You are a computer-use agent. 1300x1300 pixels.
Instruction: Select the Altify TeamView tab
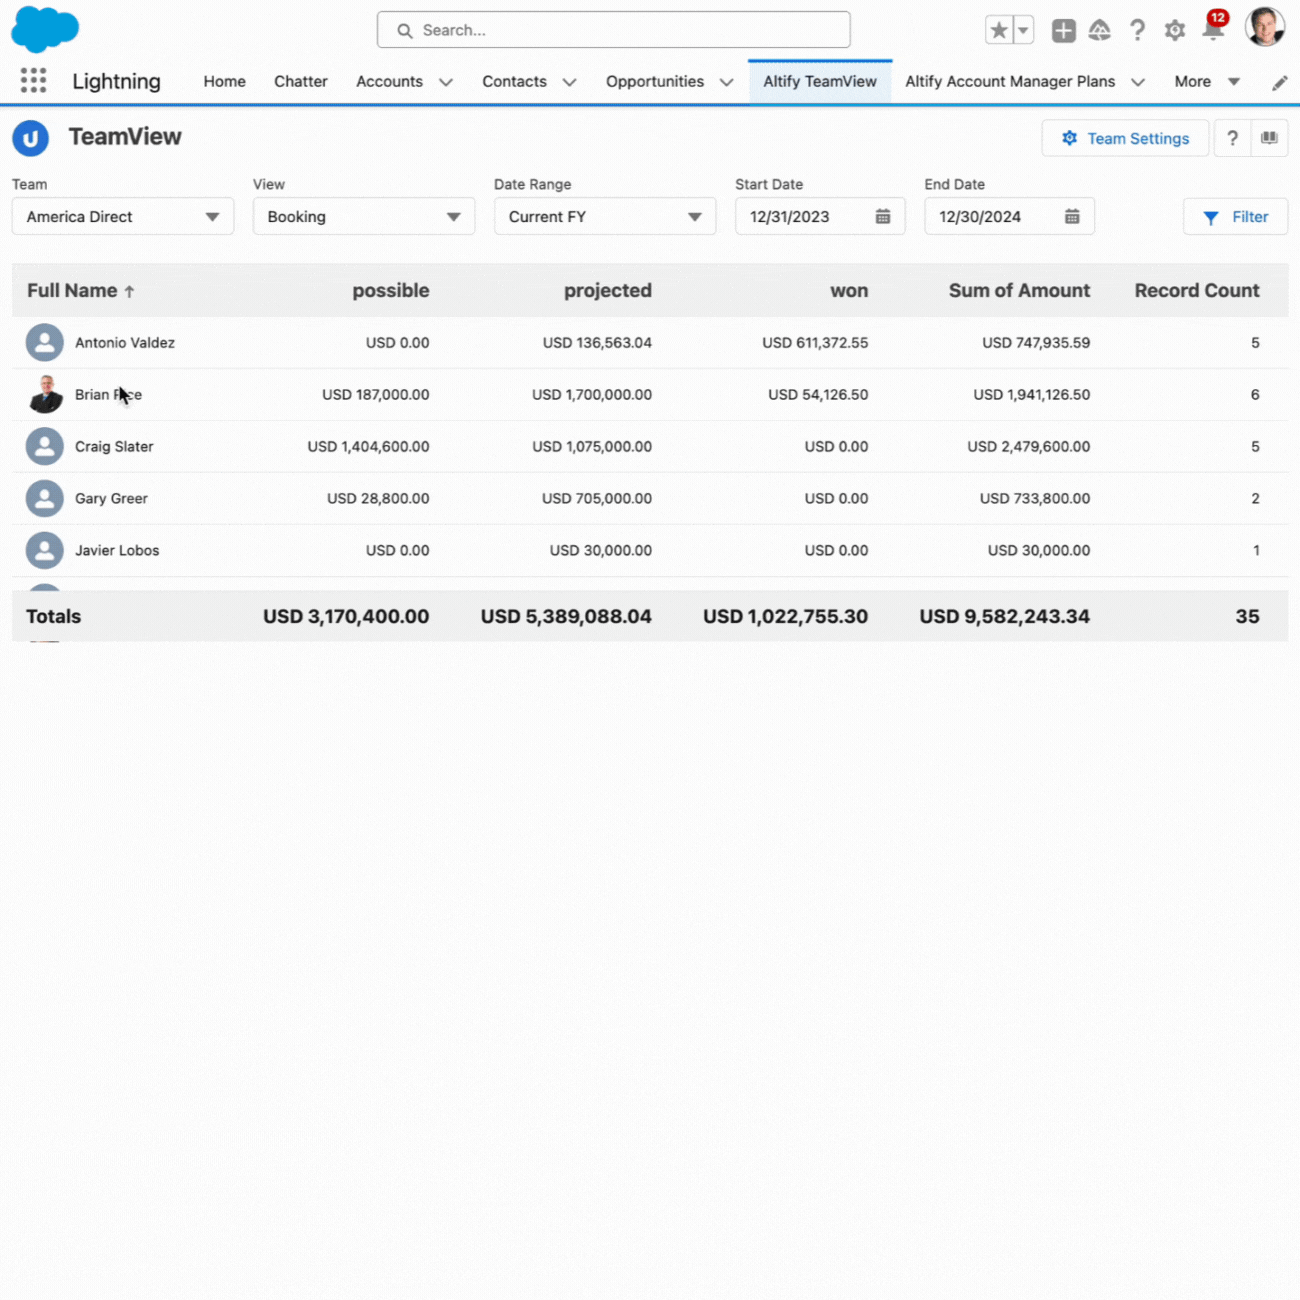pyautogui.click(x=820, y=81)
